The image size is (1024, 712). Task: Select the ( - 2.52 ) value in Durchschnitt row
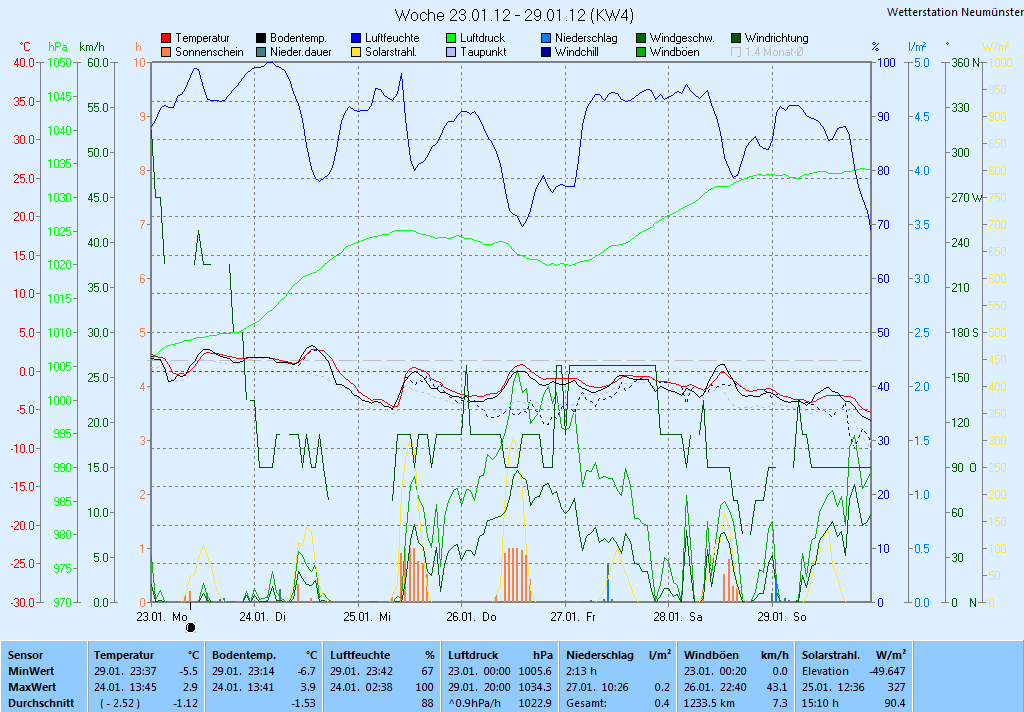[120, 704]
